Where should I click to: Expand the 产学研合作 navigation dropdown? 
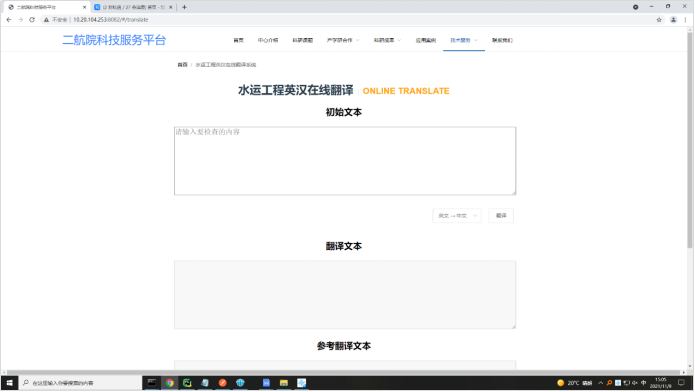343,40
